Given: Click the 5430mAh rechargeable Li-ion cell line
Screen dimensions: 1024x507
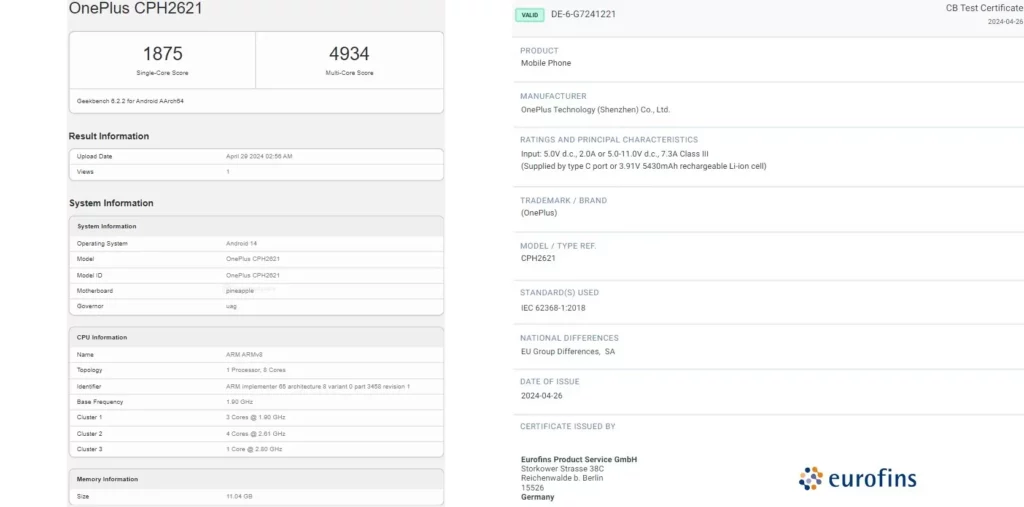Looking at the screenshot, I should click(x=643, y=167).
